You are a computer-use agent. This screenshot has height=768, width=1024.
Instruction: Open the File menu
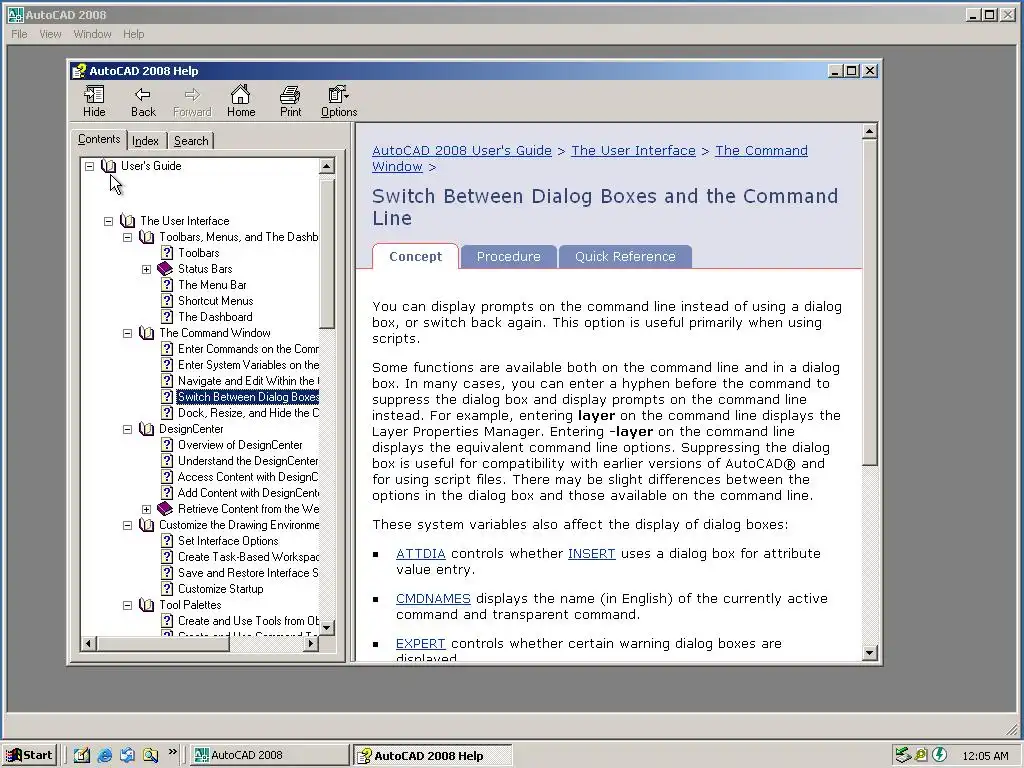tap(19, 34)
